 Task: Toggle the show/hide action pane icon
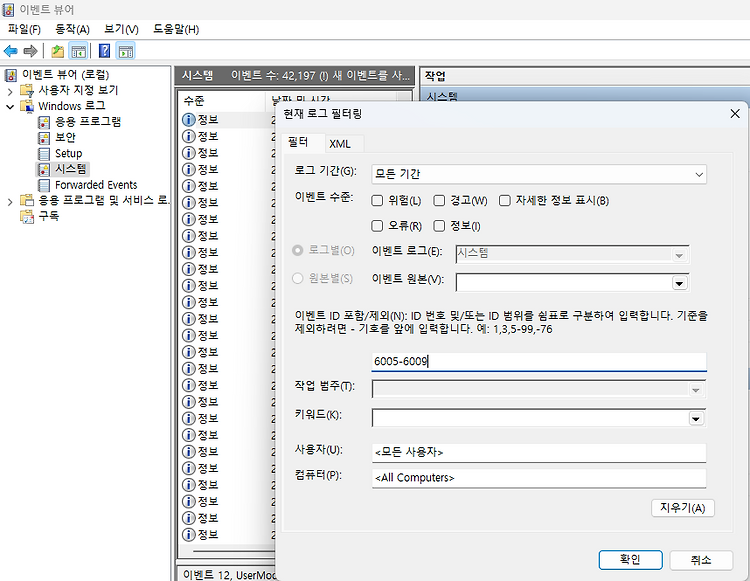(x=125, y=51)
